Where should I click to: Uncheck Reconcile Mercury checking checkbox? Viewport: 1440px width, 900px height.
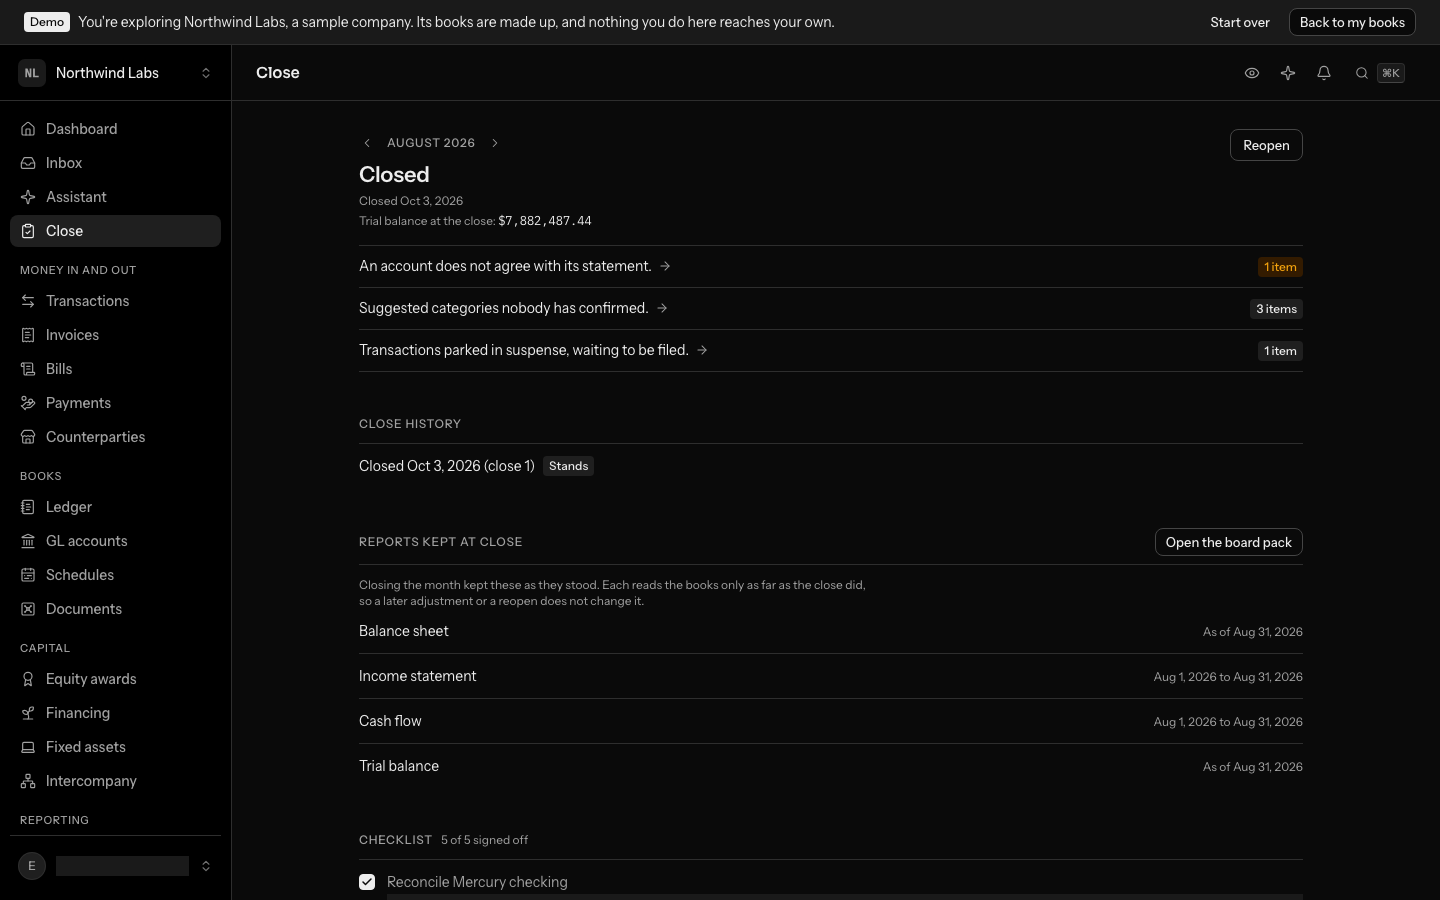(367, 882)
